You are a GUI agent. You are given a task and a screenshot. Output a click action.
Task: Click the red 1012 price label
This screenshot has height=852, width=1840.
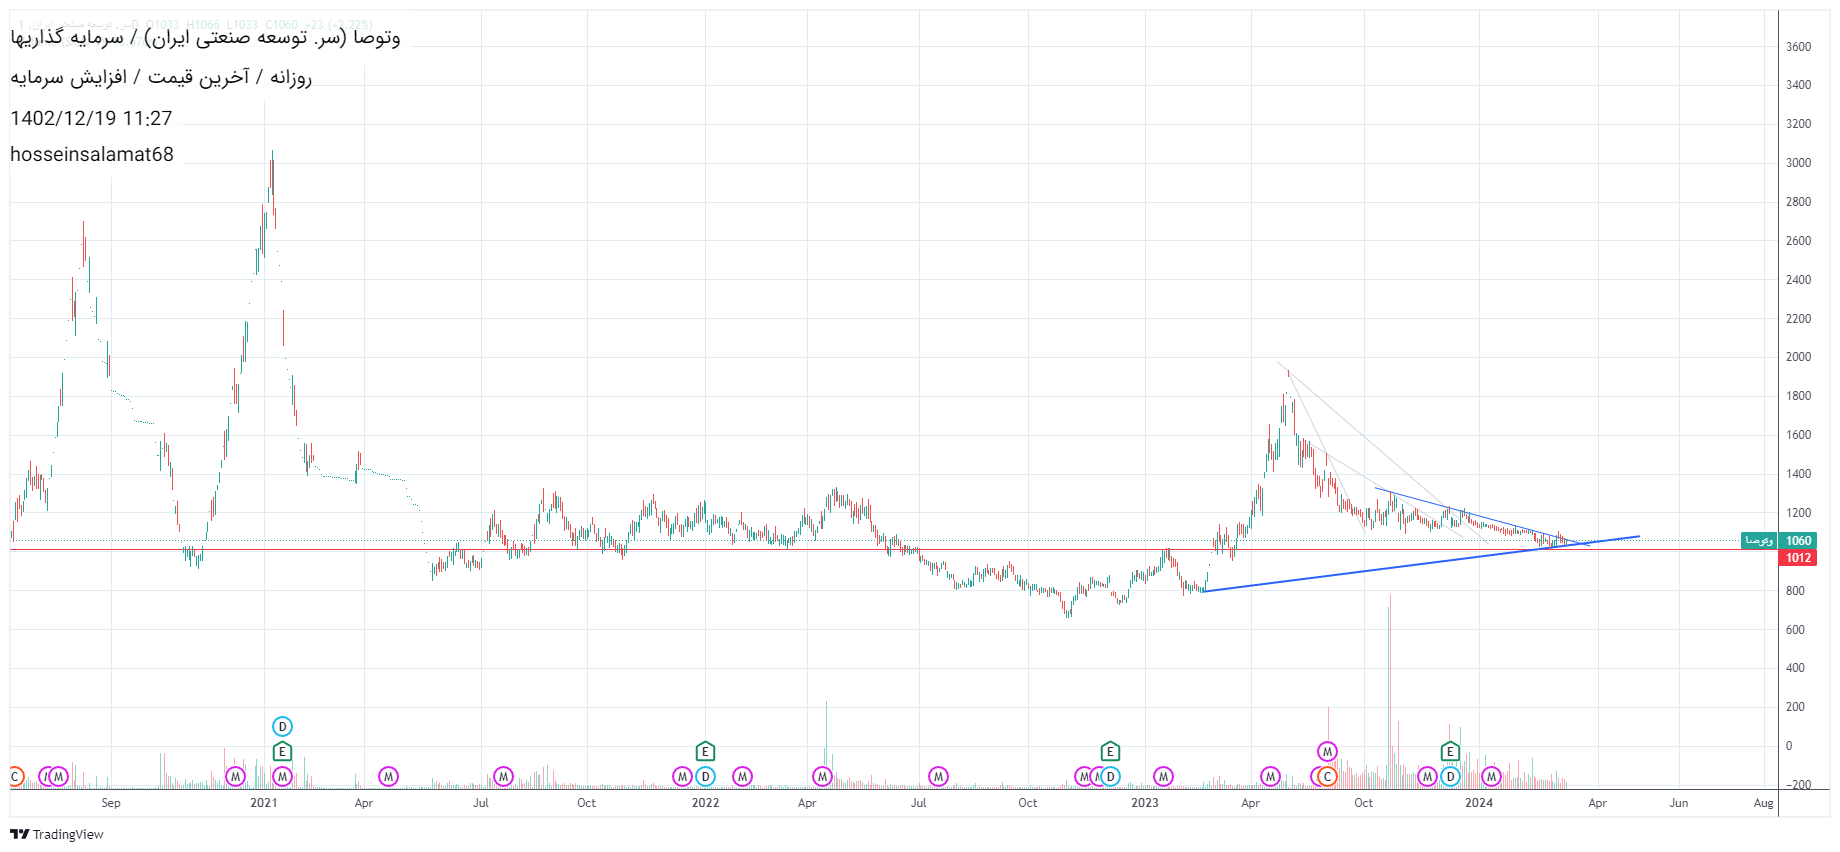click(1798, 558)
